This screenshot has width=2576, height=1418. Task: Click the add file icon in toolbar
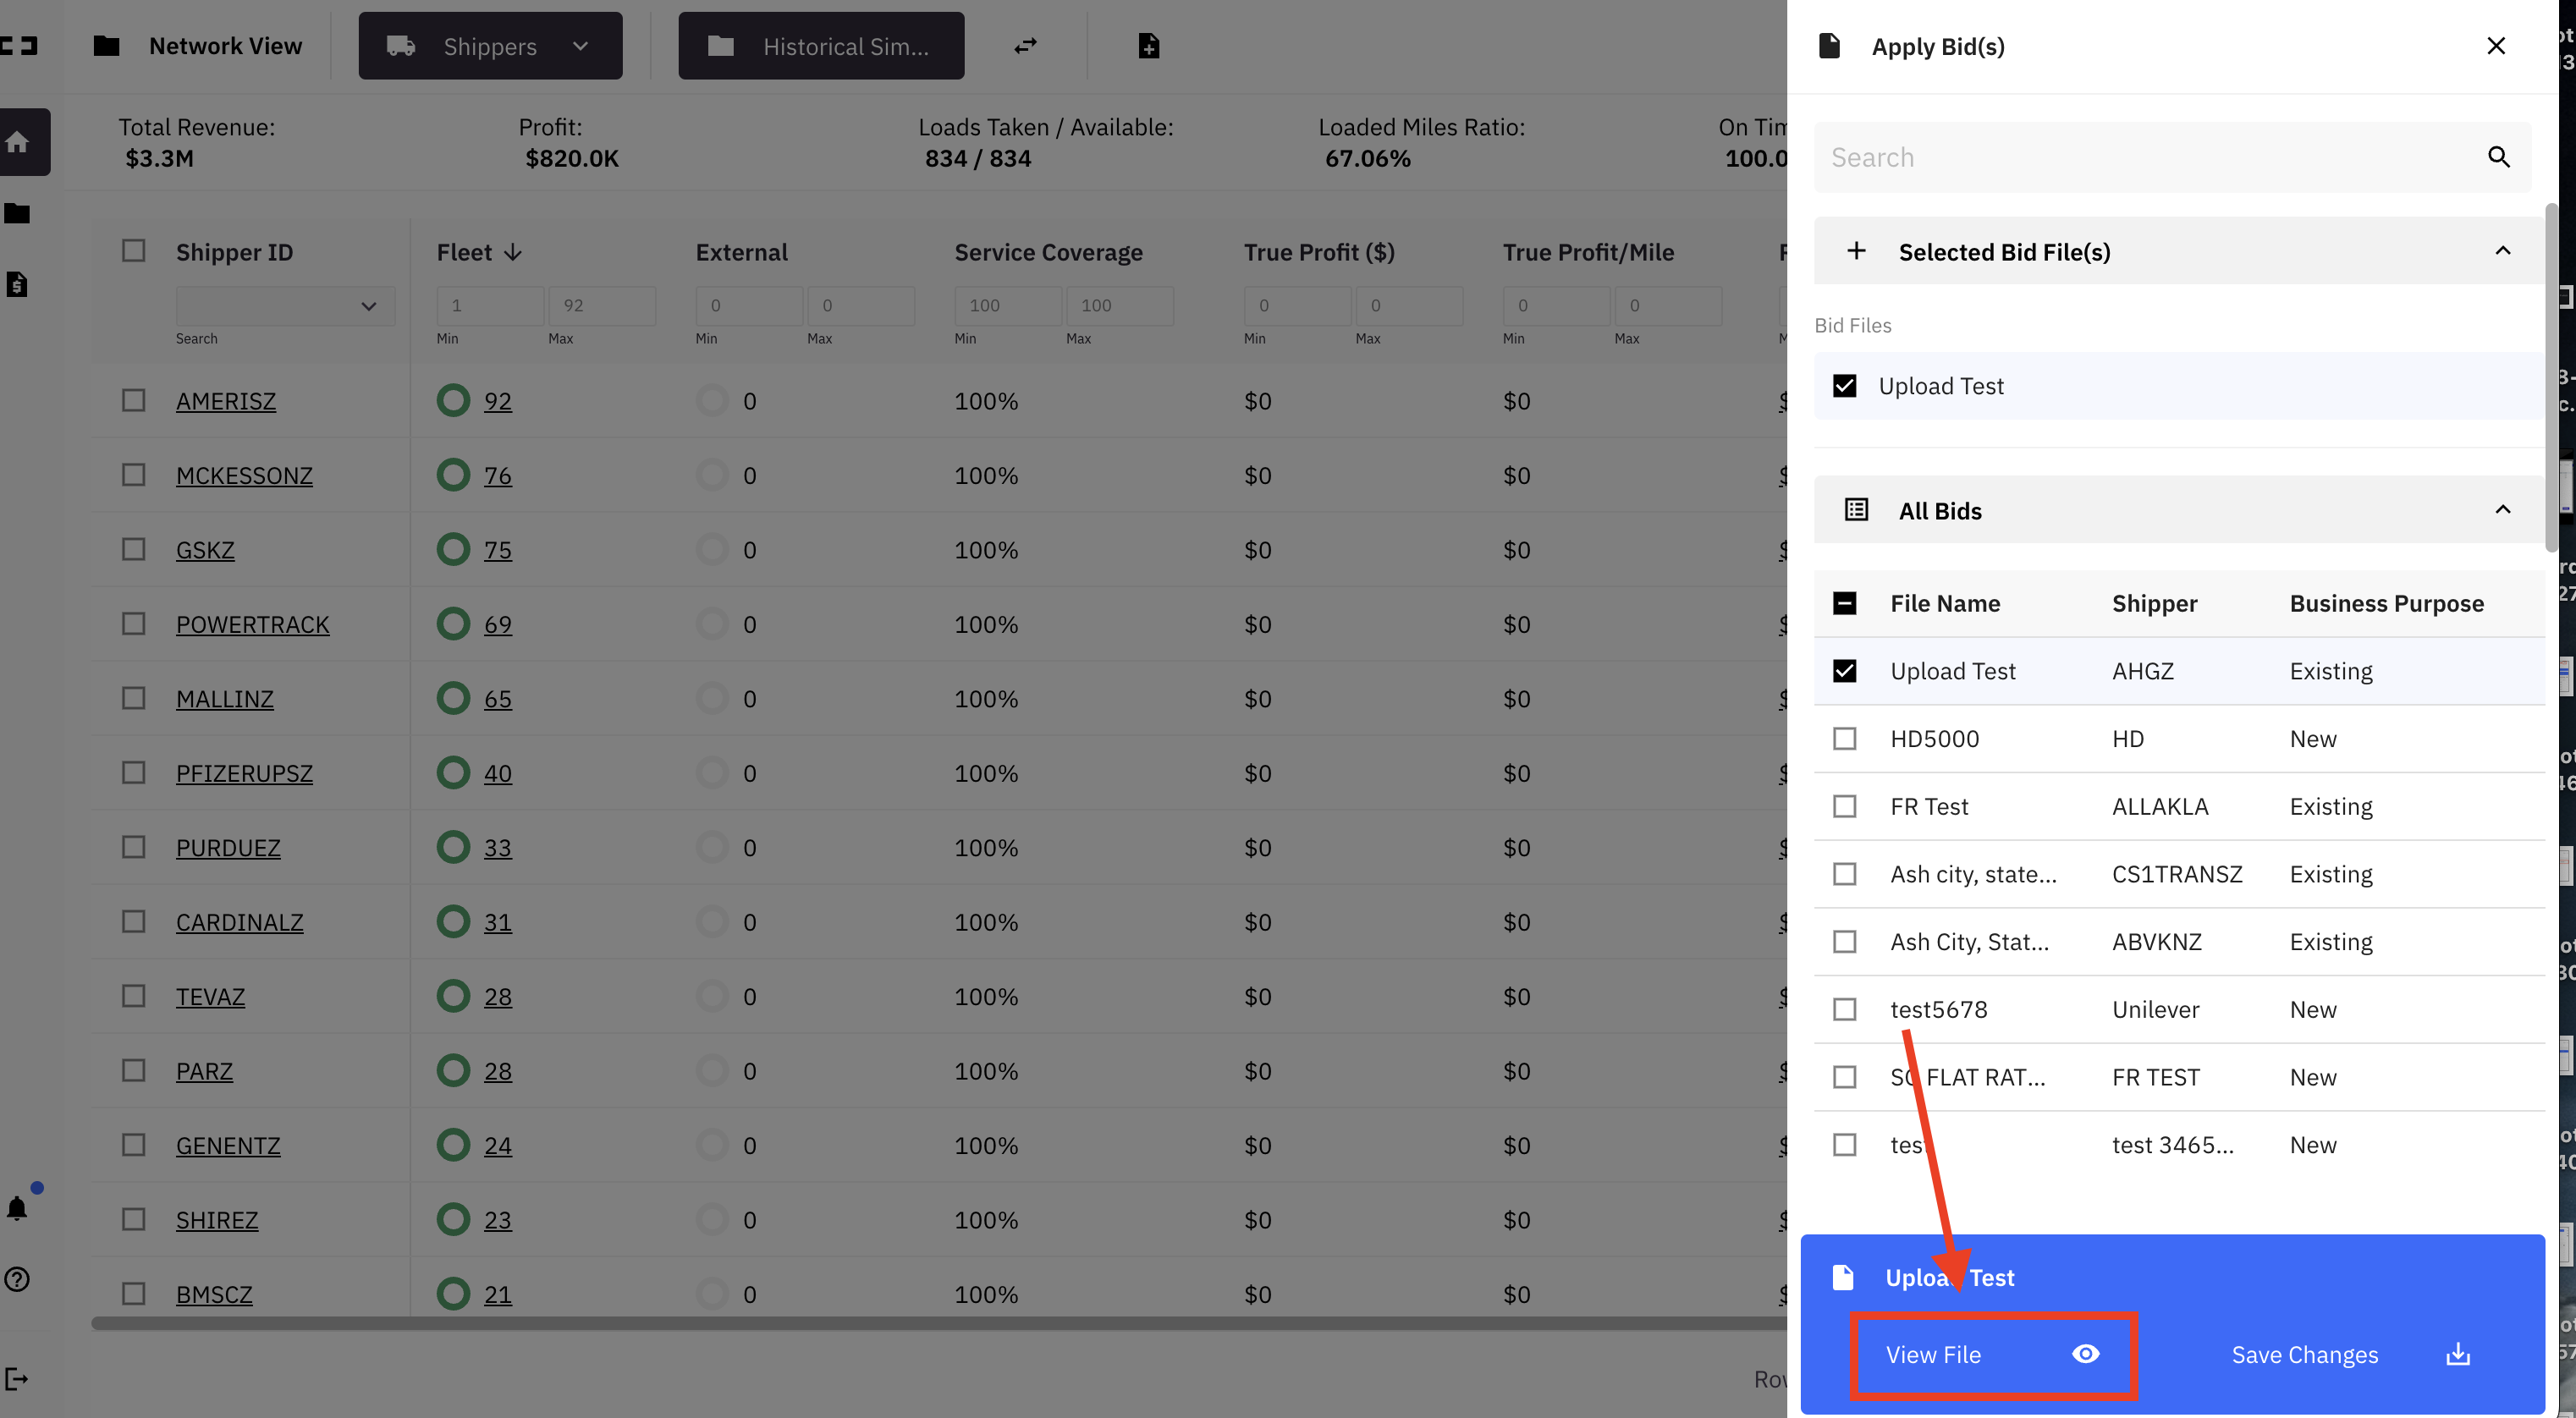point(1149,46)
